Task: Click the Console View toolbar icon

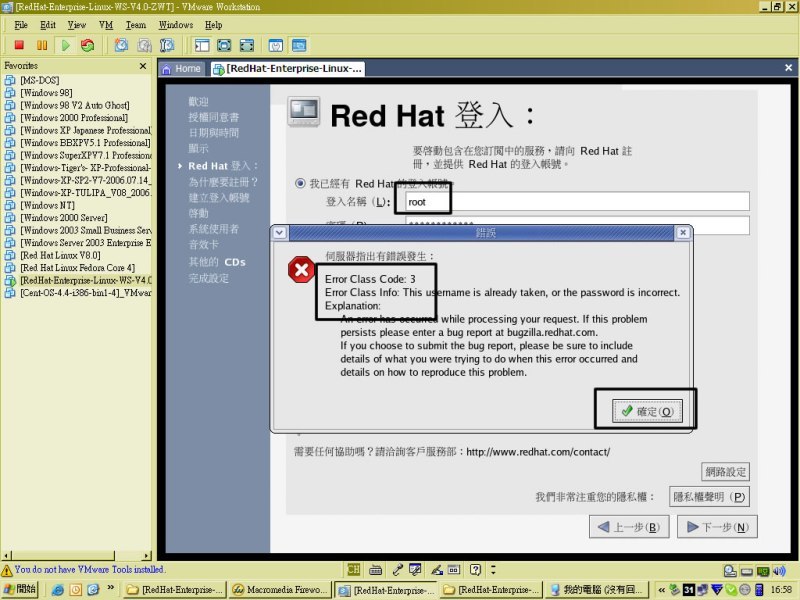Action: [299, 45]
